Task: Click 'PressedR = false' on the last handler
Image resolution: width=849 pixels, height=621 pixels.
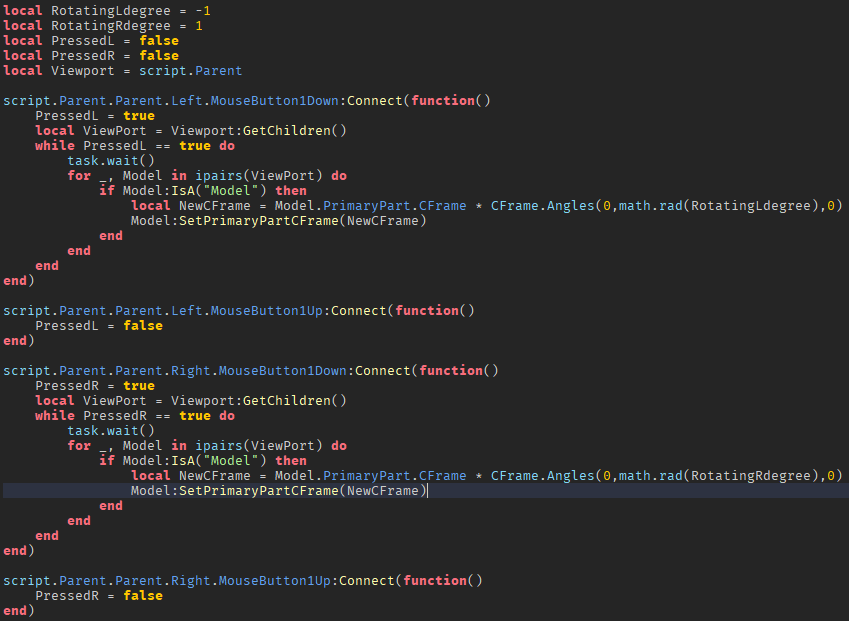Action: pyautogui.click(x=99, y=596)
